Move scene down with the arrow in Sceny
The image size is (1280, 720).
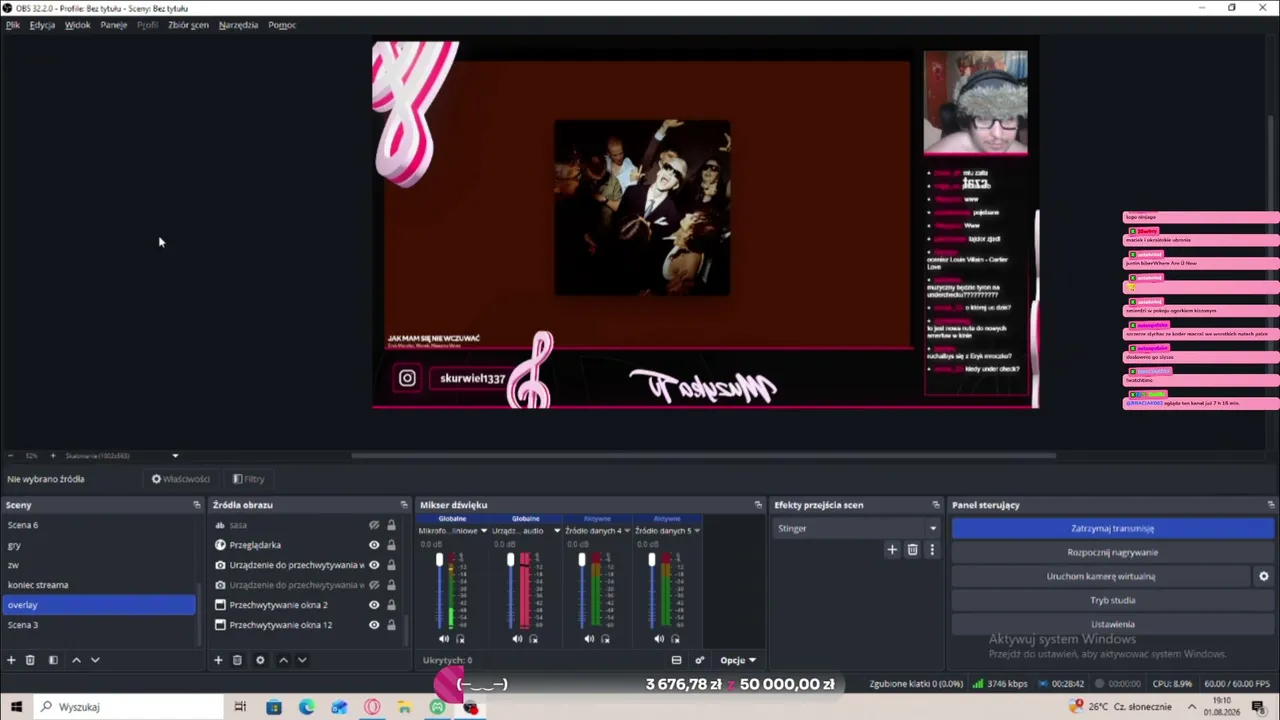[95, 660]
